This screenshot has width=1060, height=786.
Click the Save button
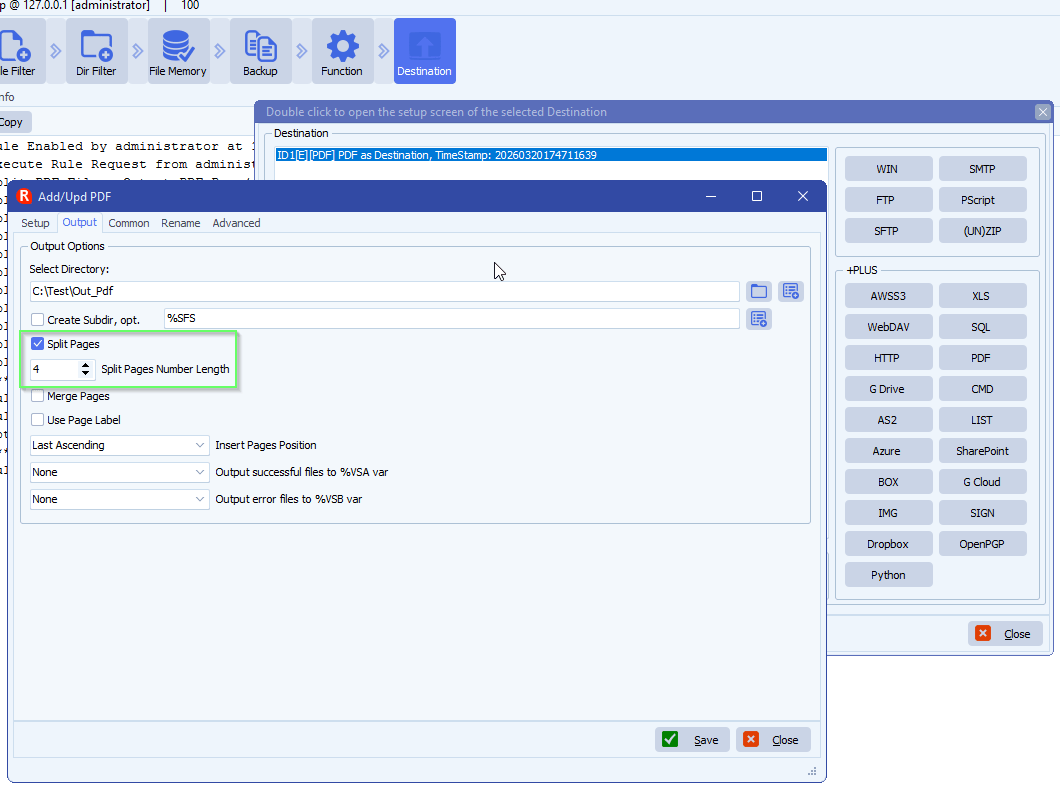[692, 740]
